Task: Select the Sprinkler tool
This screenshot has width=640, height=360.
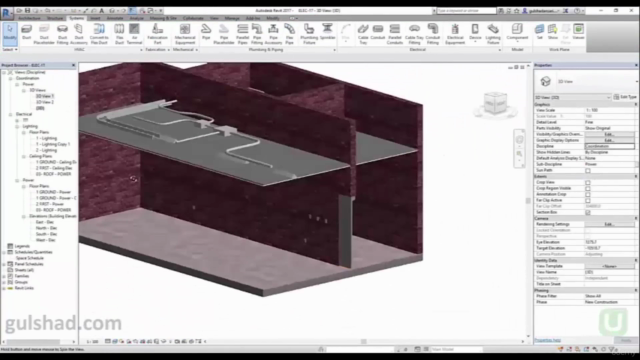Action: coord(327,33)
